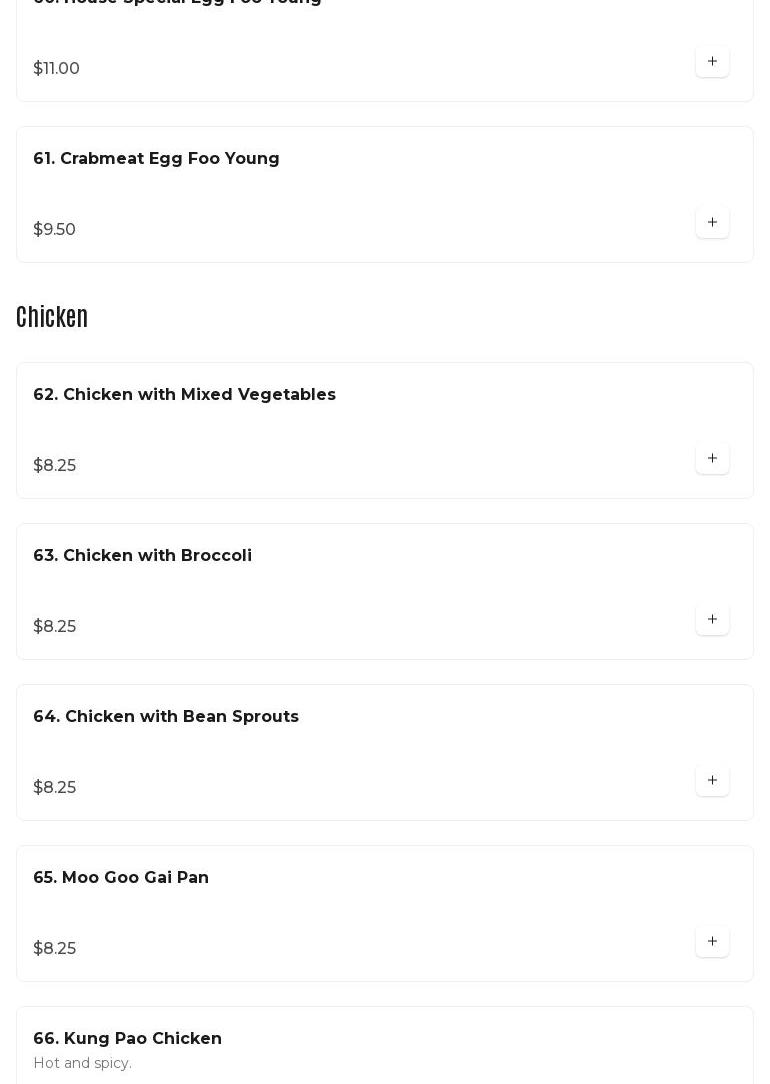This screenshot has width=770, height=1084.
Task: Click the $8.25 price under Chicken with Broccoli
Action: pyautogui.click(x=54, y=627)
